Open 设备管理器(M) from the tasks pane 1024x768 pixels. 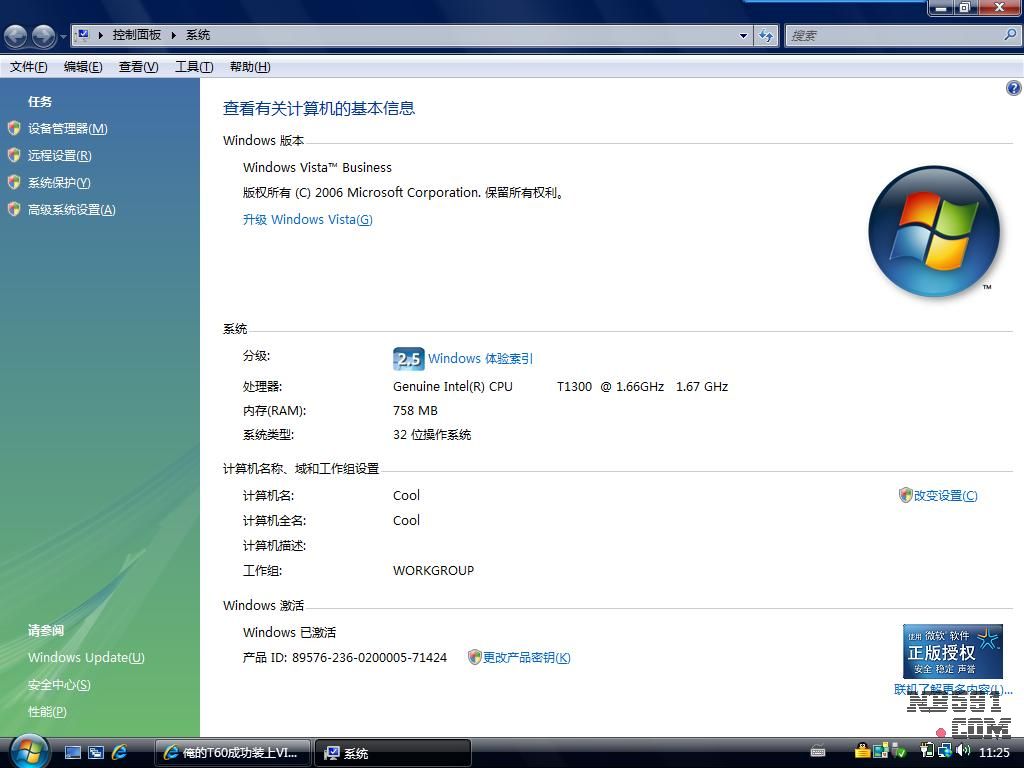click(x=67, y=129)
